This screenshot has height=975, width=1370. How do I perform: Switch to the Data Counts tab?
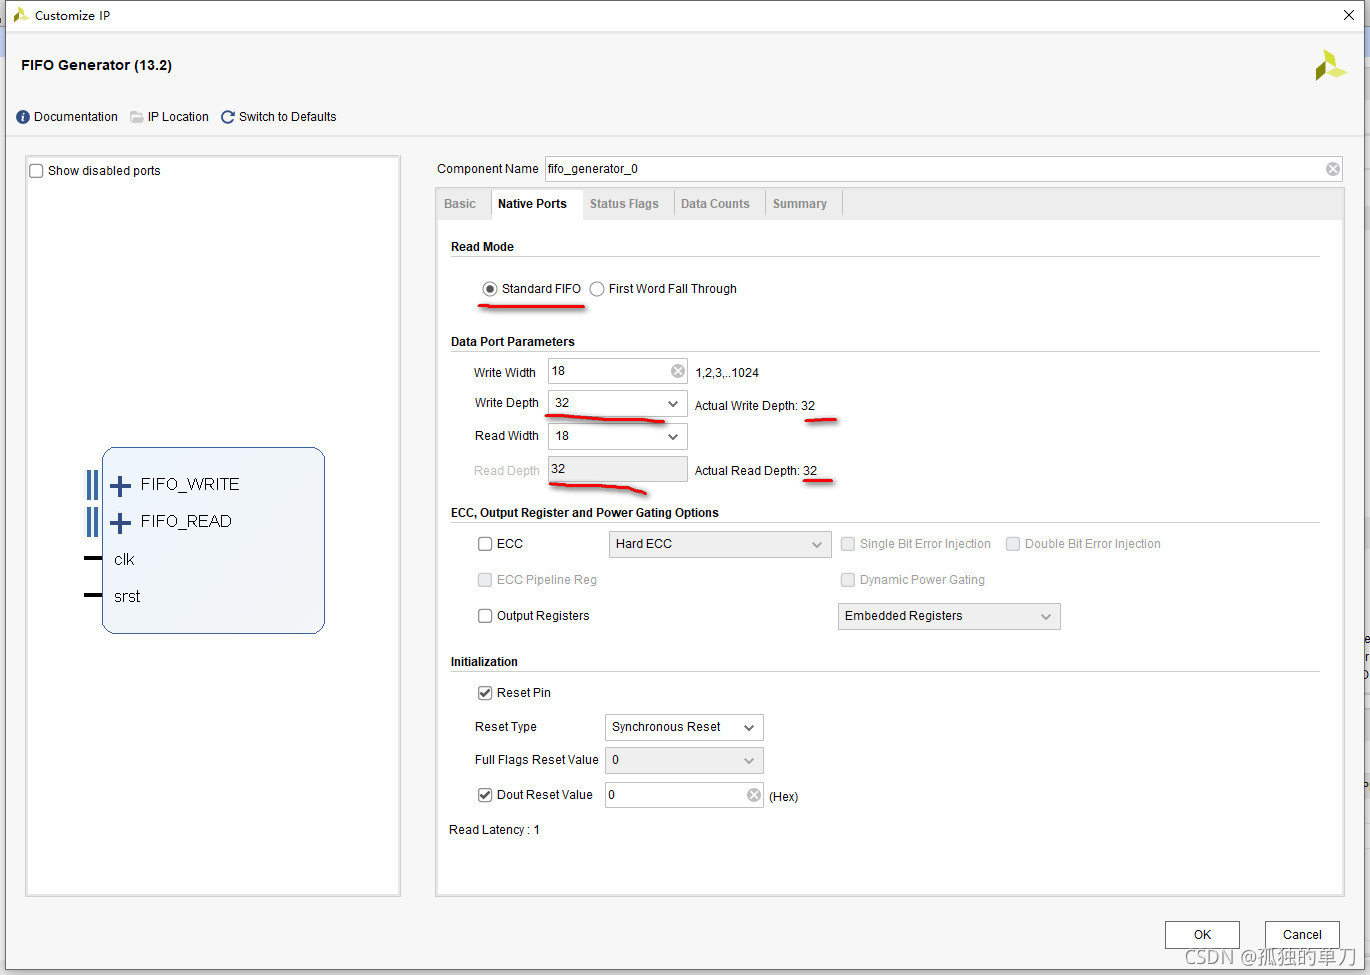tap(715, 204)
